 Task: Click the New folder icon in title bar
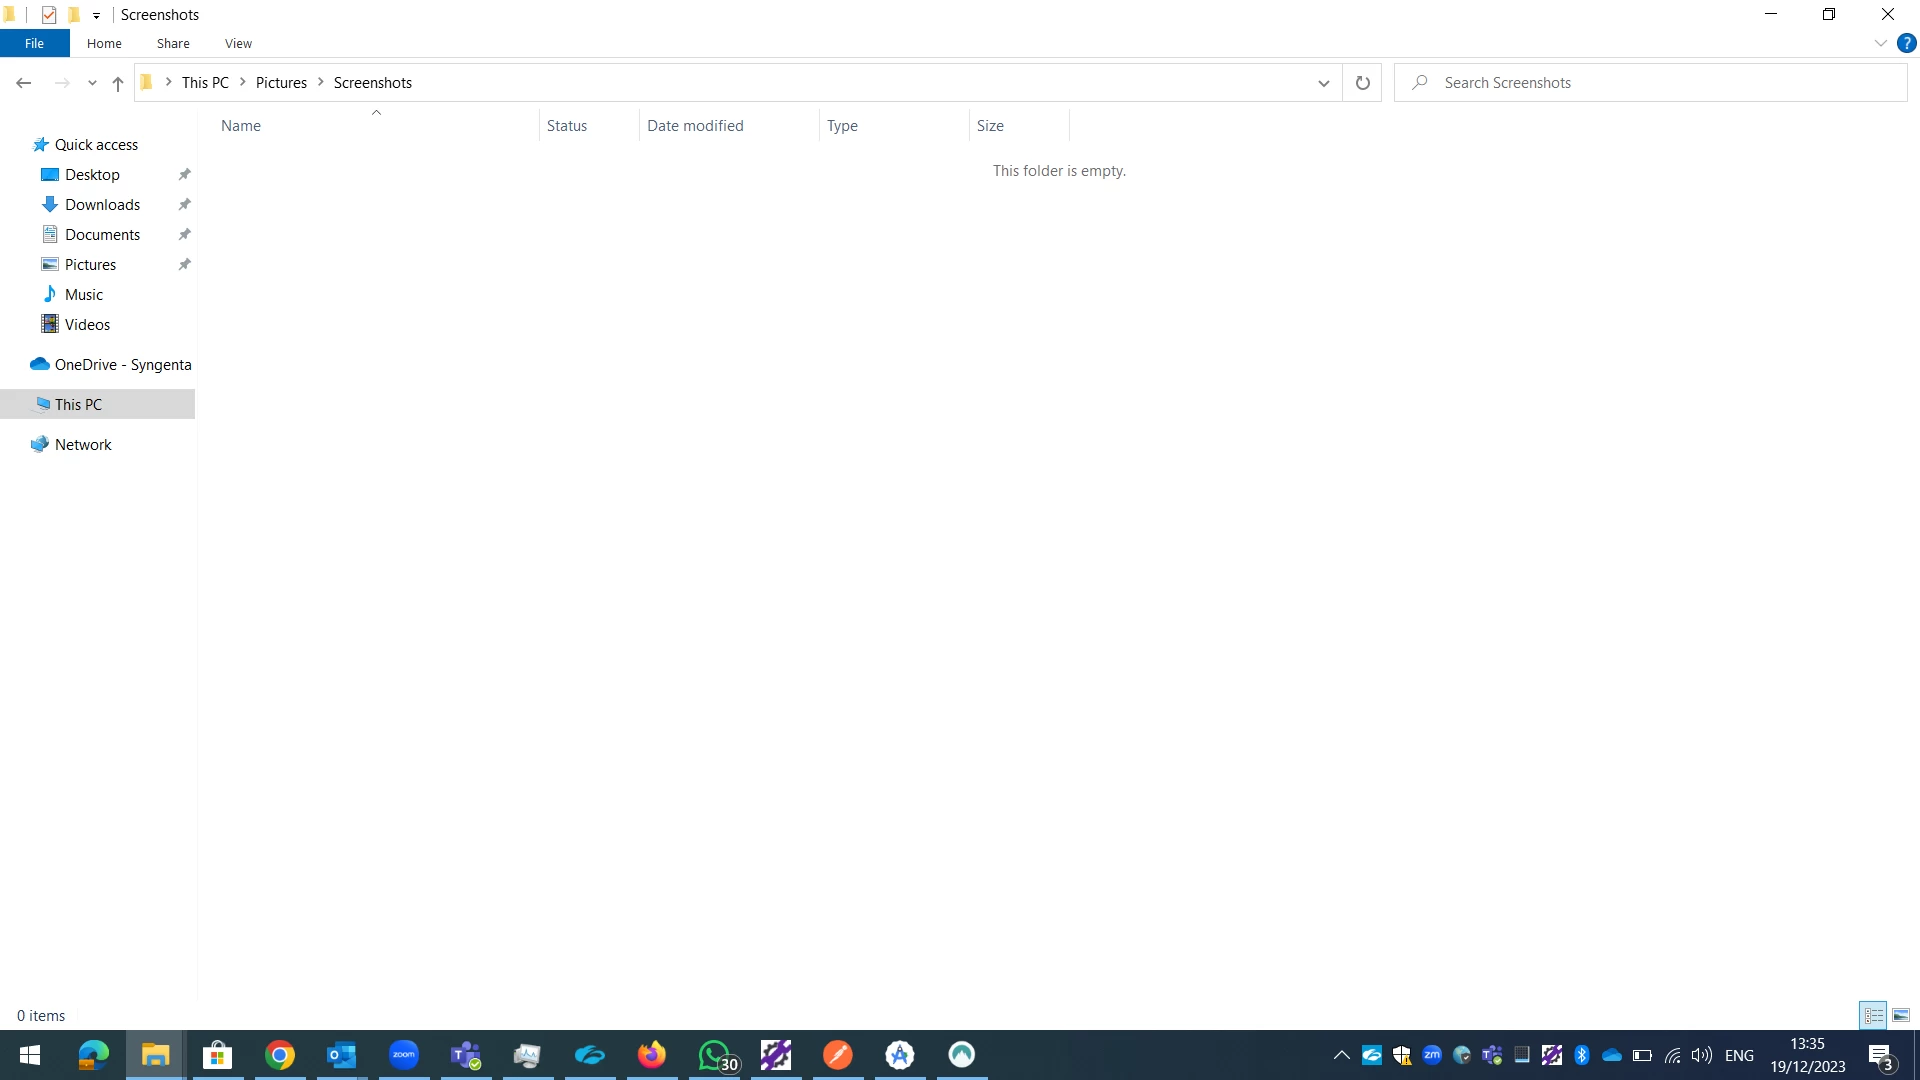pyautogui.click(x=74, y=15)
